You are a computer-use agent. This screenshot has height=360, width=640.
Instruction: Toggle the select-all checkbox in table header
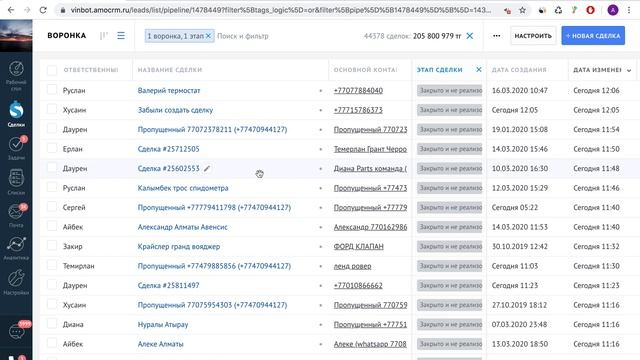coord(52,70)
